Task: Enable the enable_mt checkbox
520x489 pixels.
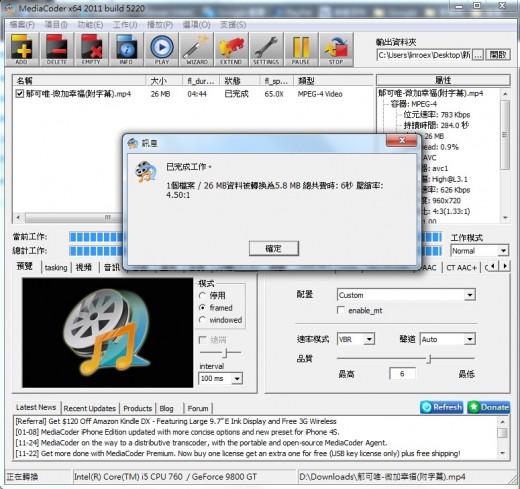Action: [x=341, y=310]
